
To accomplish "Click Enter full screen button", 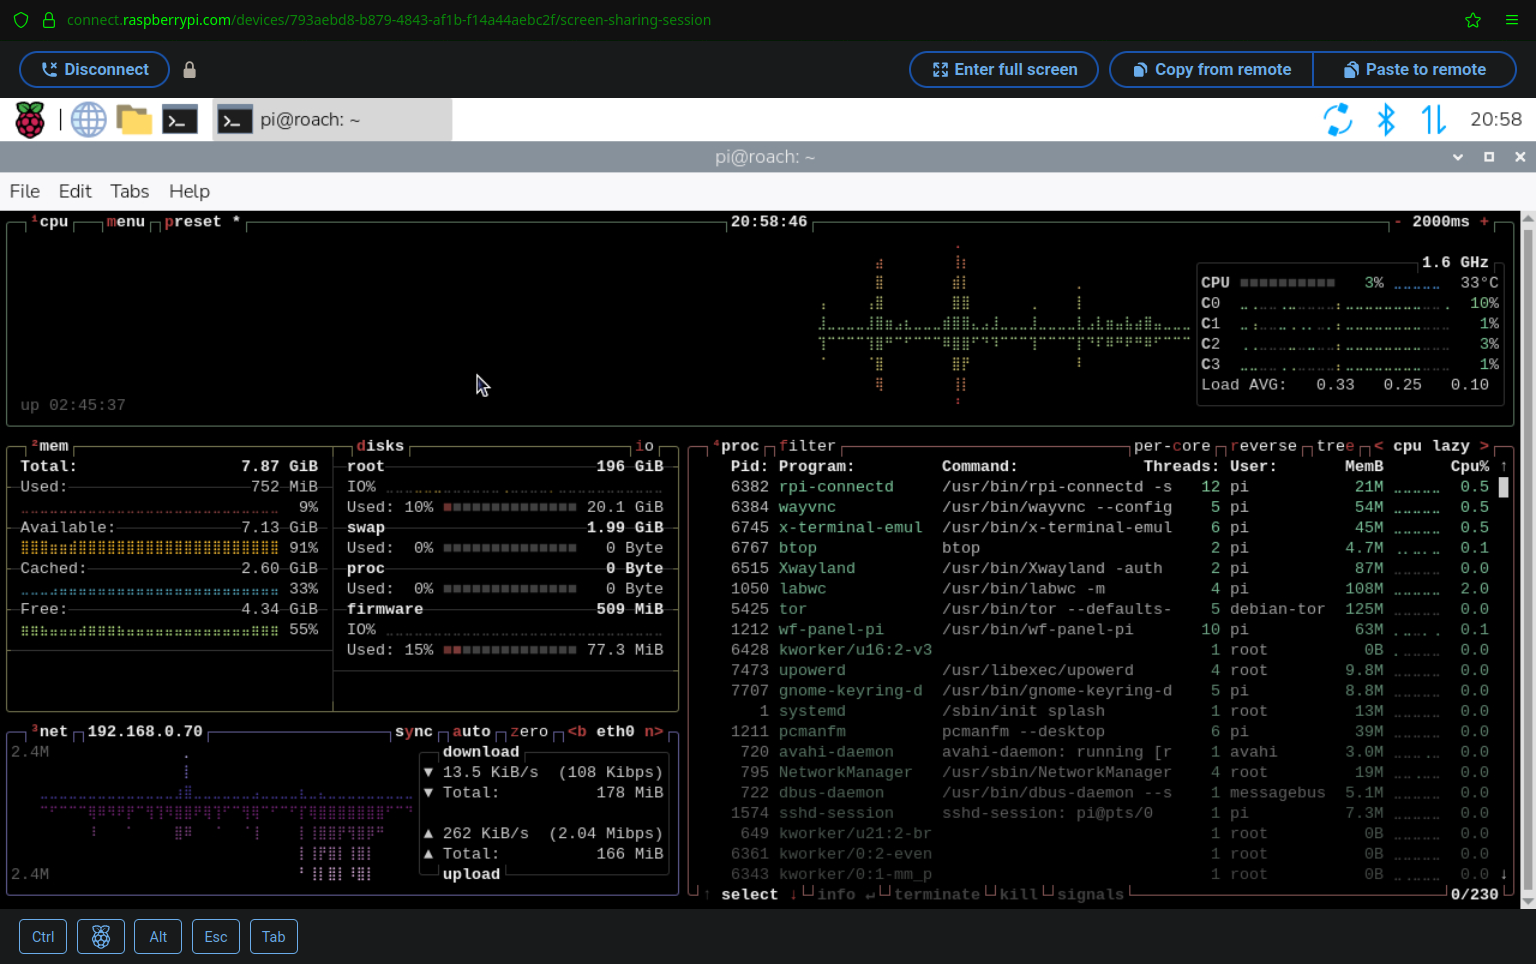I will [1004, 70].
